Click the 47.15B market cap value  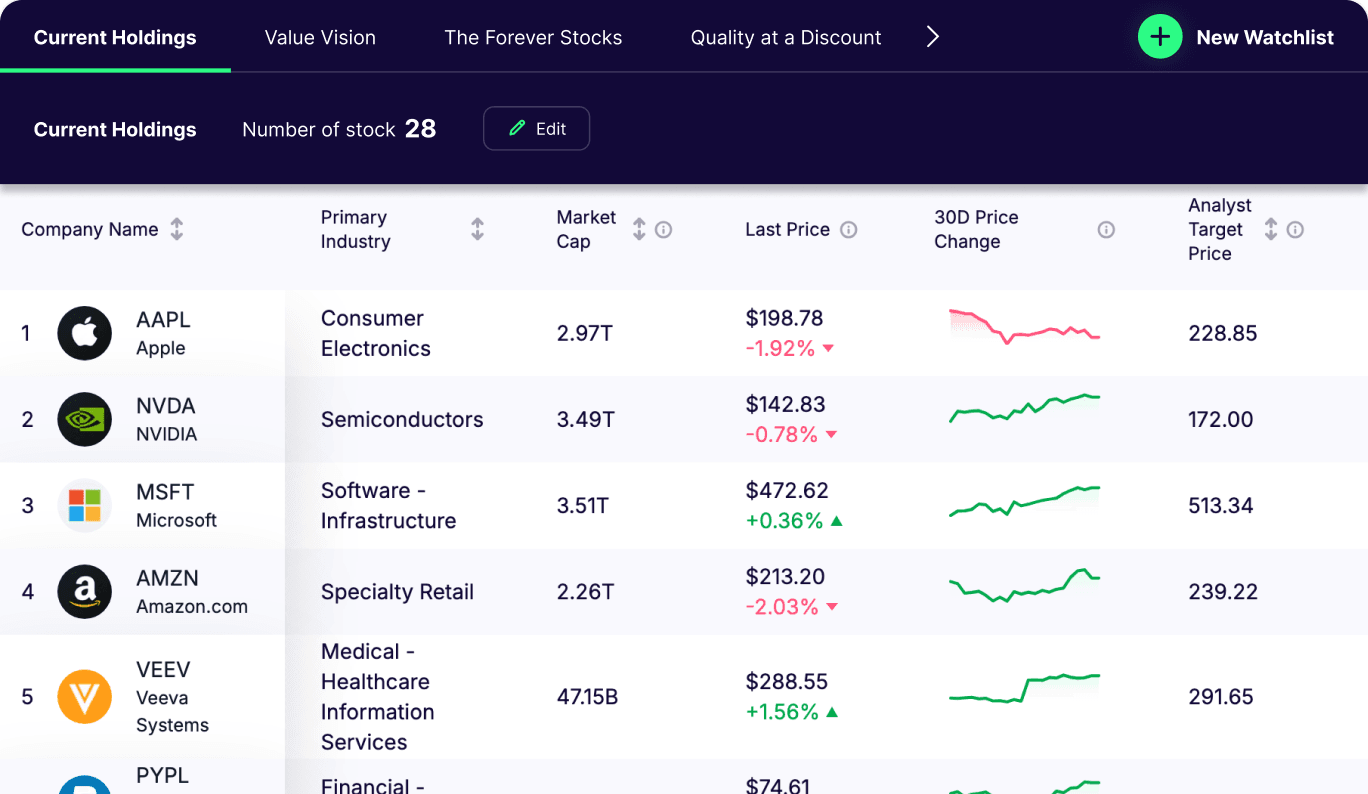587,696
